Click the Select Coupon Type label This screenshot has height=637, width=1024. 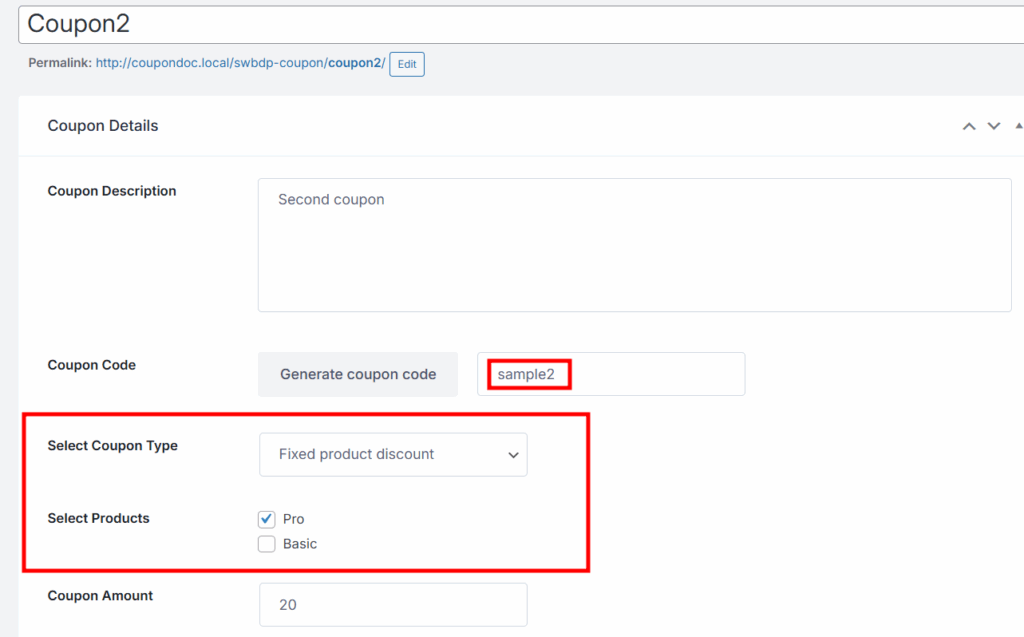[113, 446]
